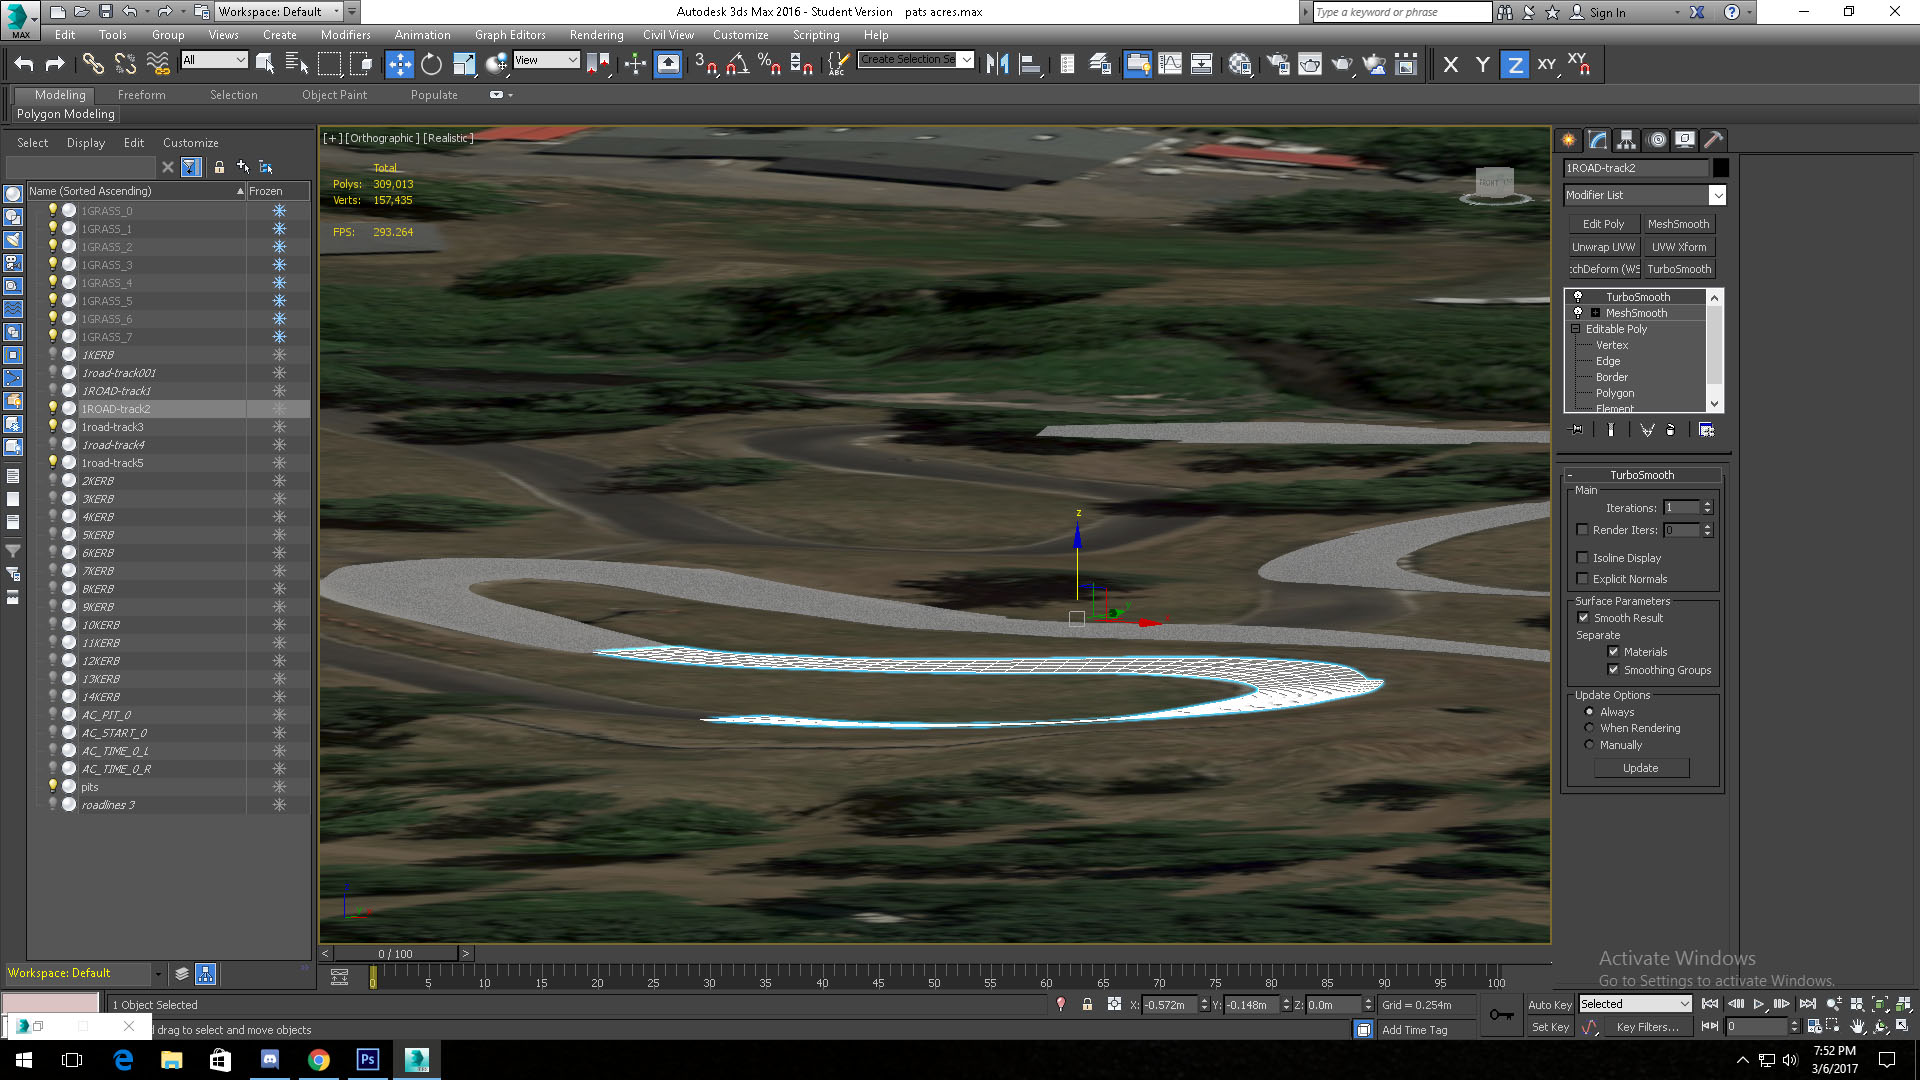Toggle selection lock padlock in status bar
The image size is (1920, 1080).
click(x=1087, y=1005)
